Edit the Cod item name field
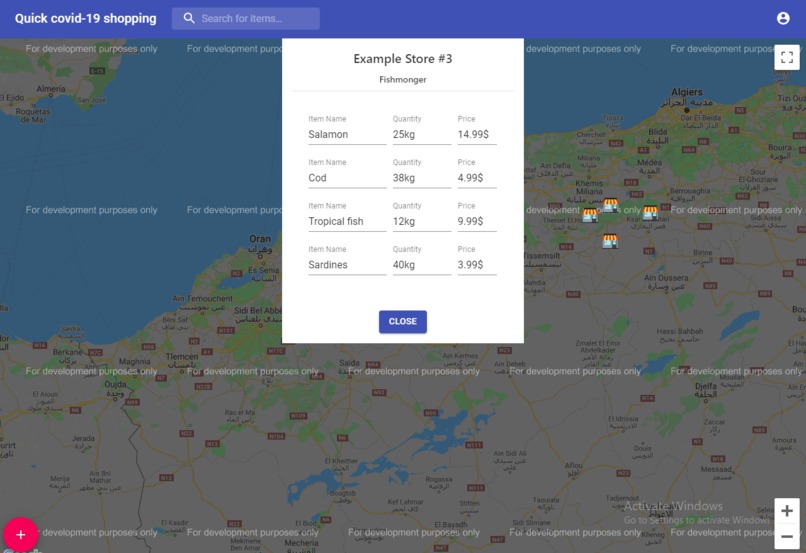 (x=347, y=178)
